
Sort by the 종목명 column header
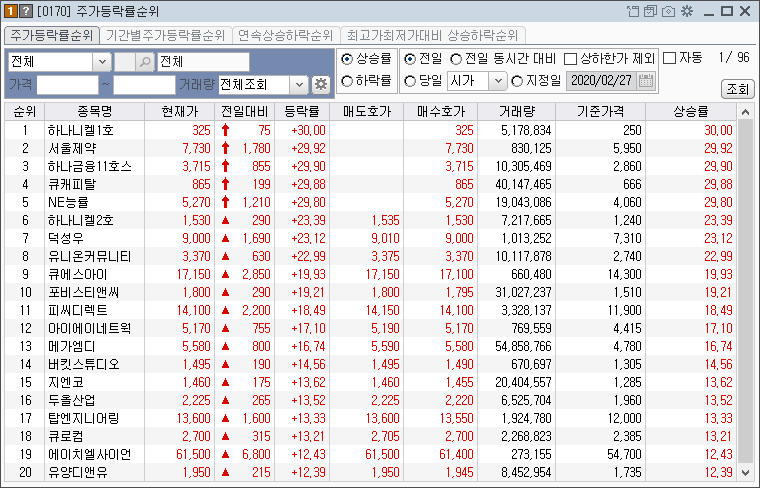click(x=95, y=111)
